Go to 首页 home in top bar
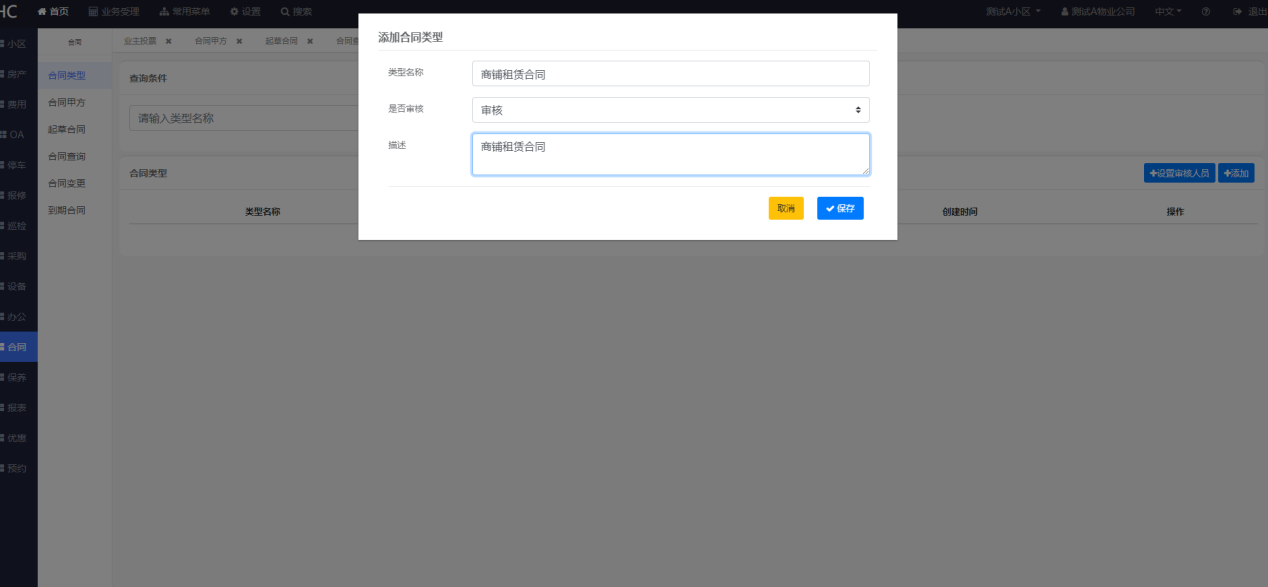Viewport: 1268px width, 587px height. pyautogui.click(x=53, y=12)
